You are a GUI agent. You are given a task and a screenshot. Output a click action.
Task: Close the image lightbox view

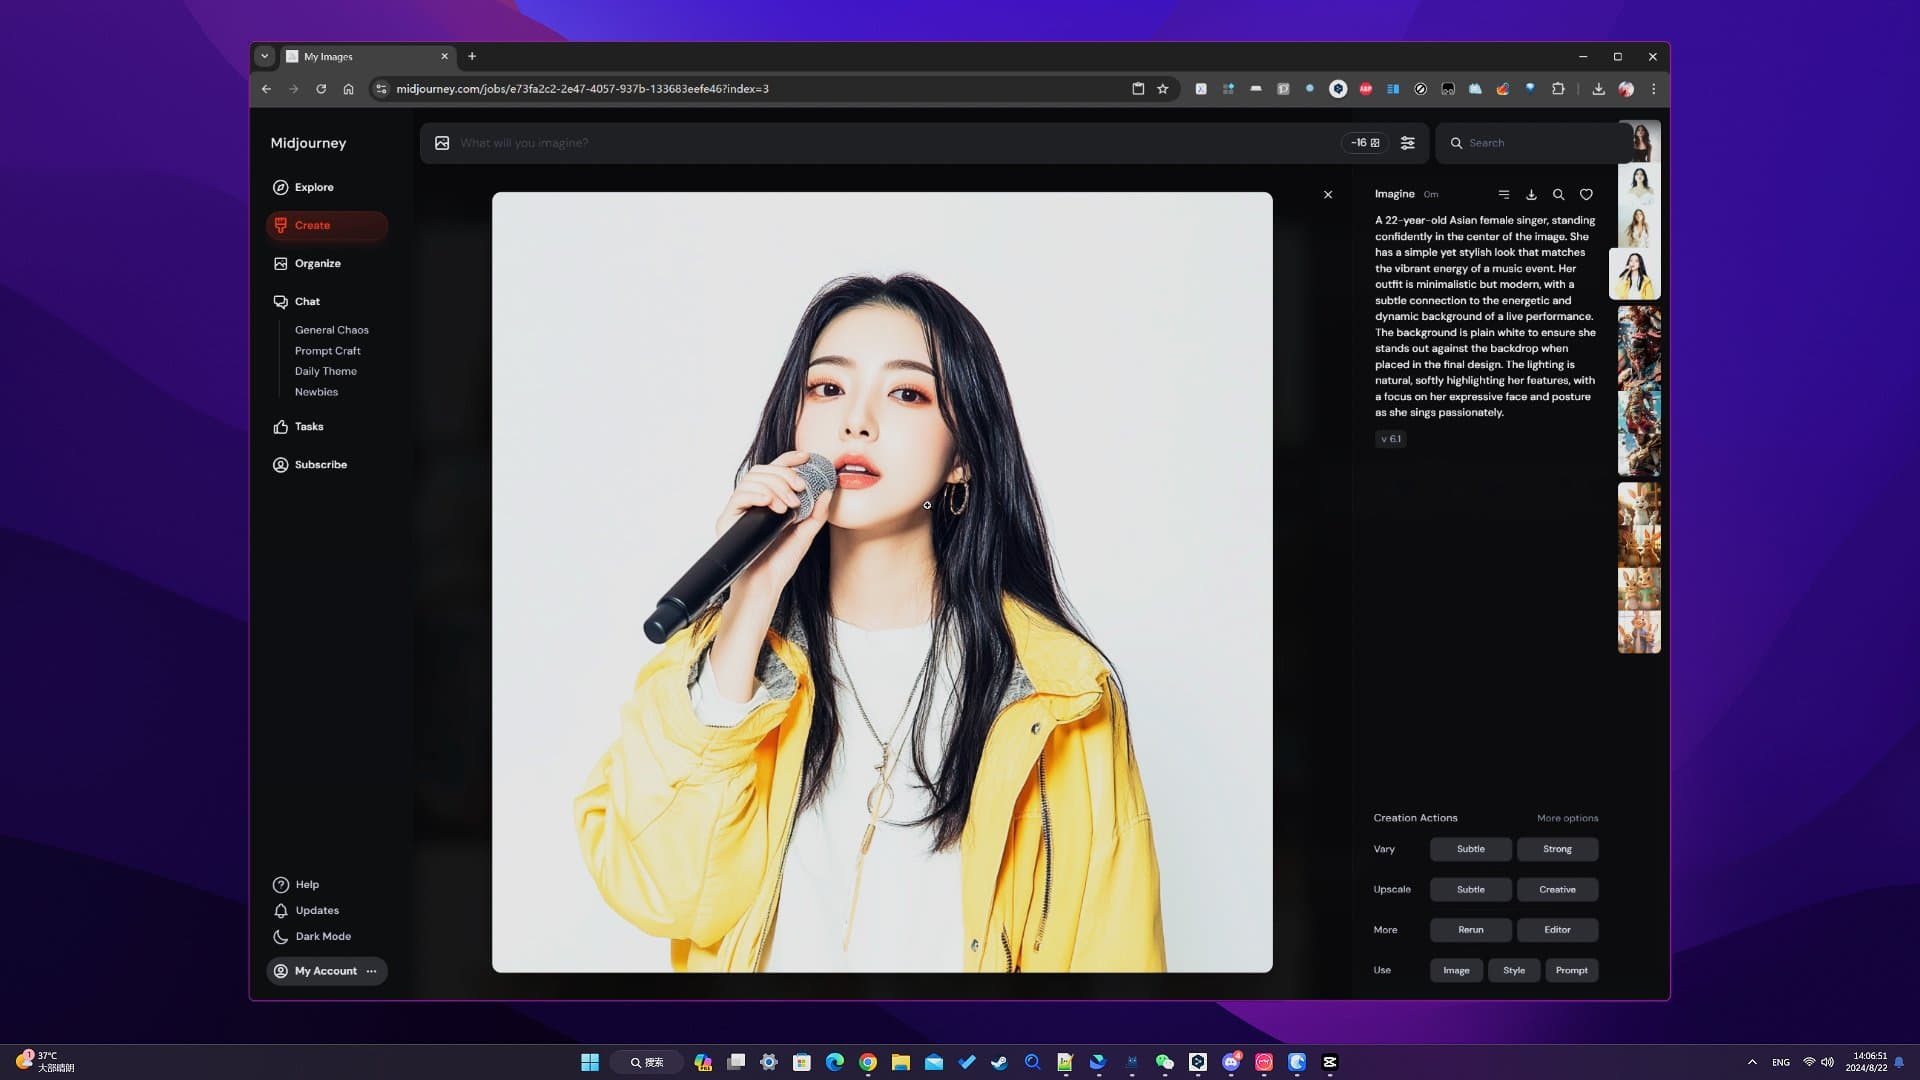pos(1328,195)
